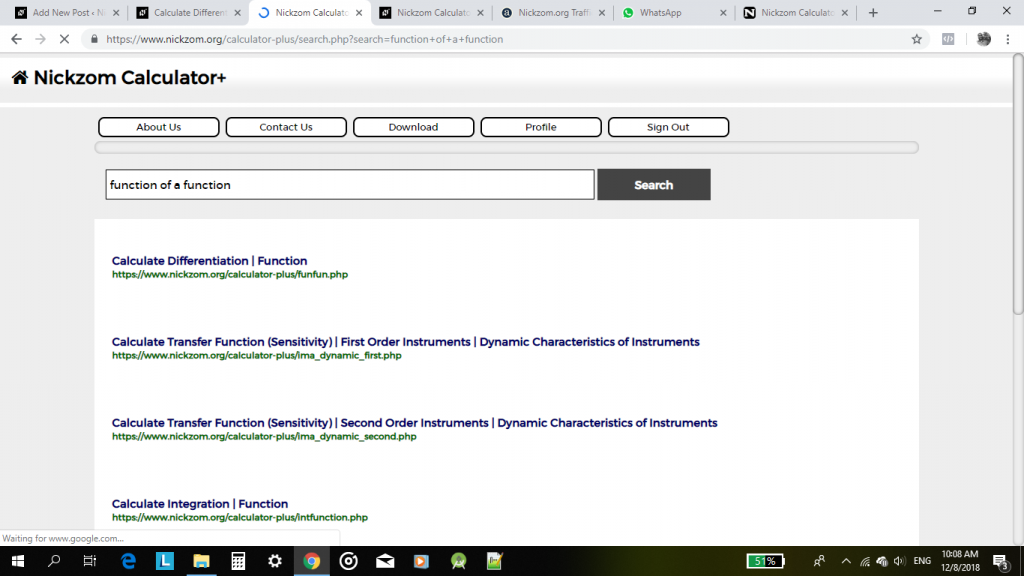
Task: Close the Add New Post tab
Action: coord(116,12)
